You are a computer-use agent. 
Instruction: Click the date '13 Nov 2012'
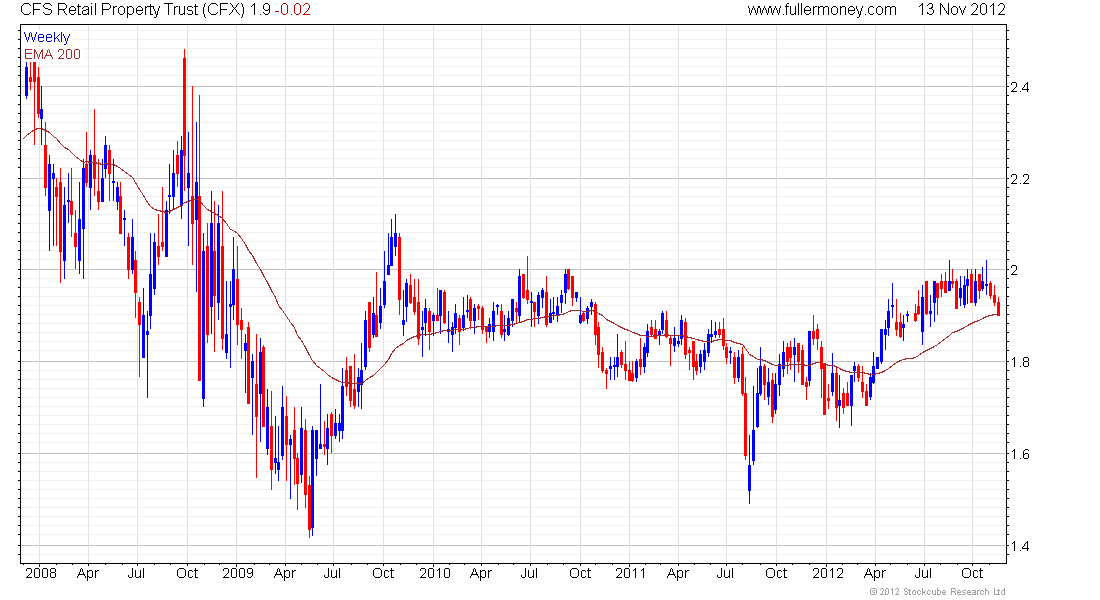(962, 10)
